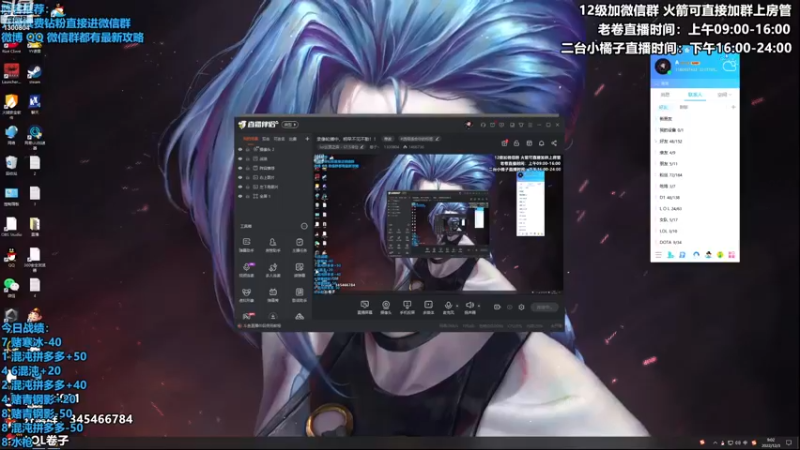Open the QQ penguin desktop shortcut
This screenshot has height=450, width=800.
[x=11, y=257]
